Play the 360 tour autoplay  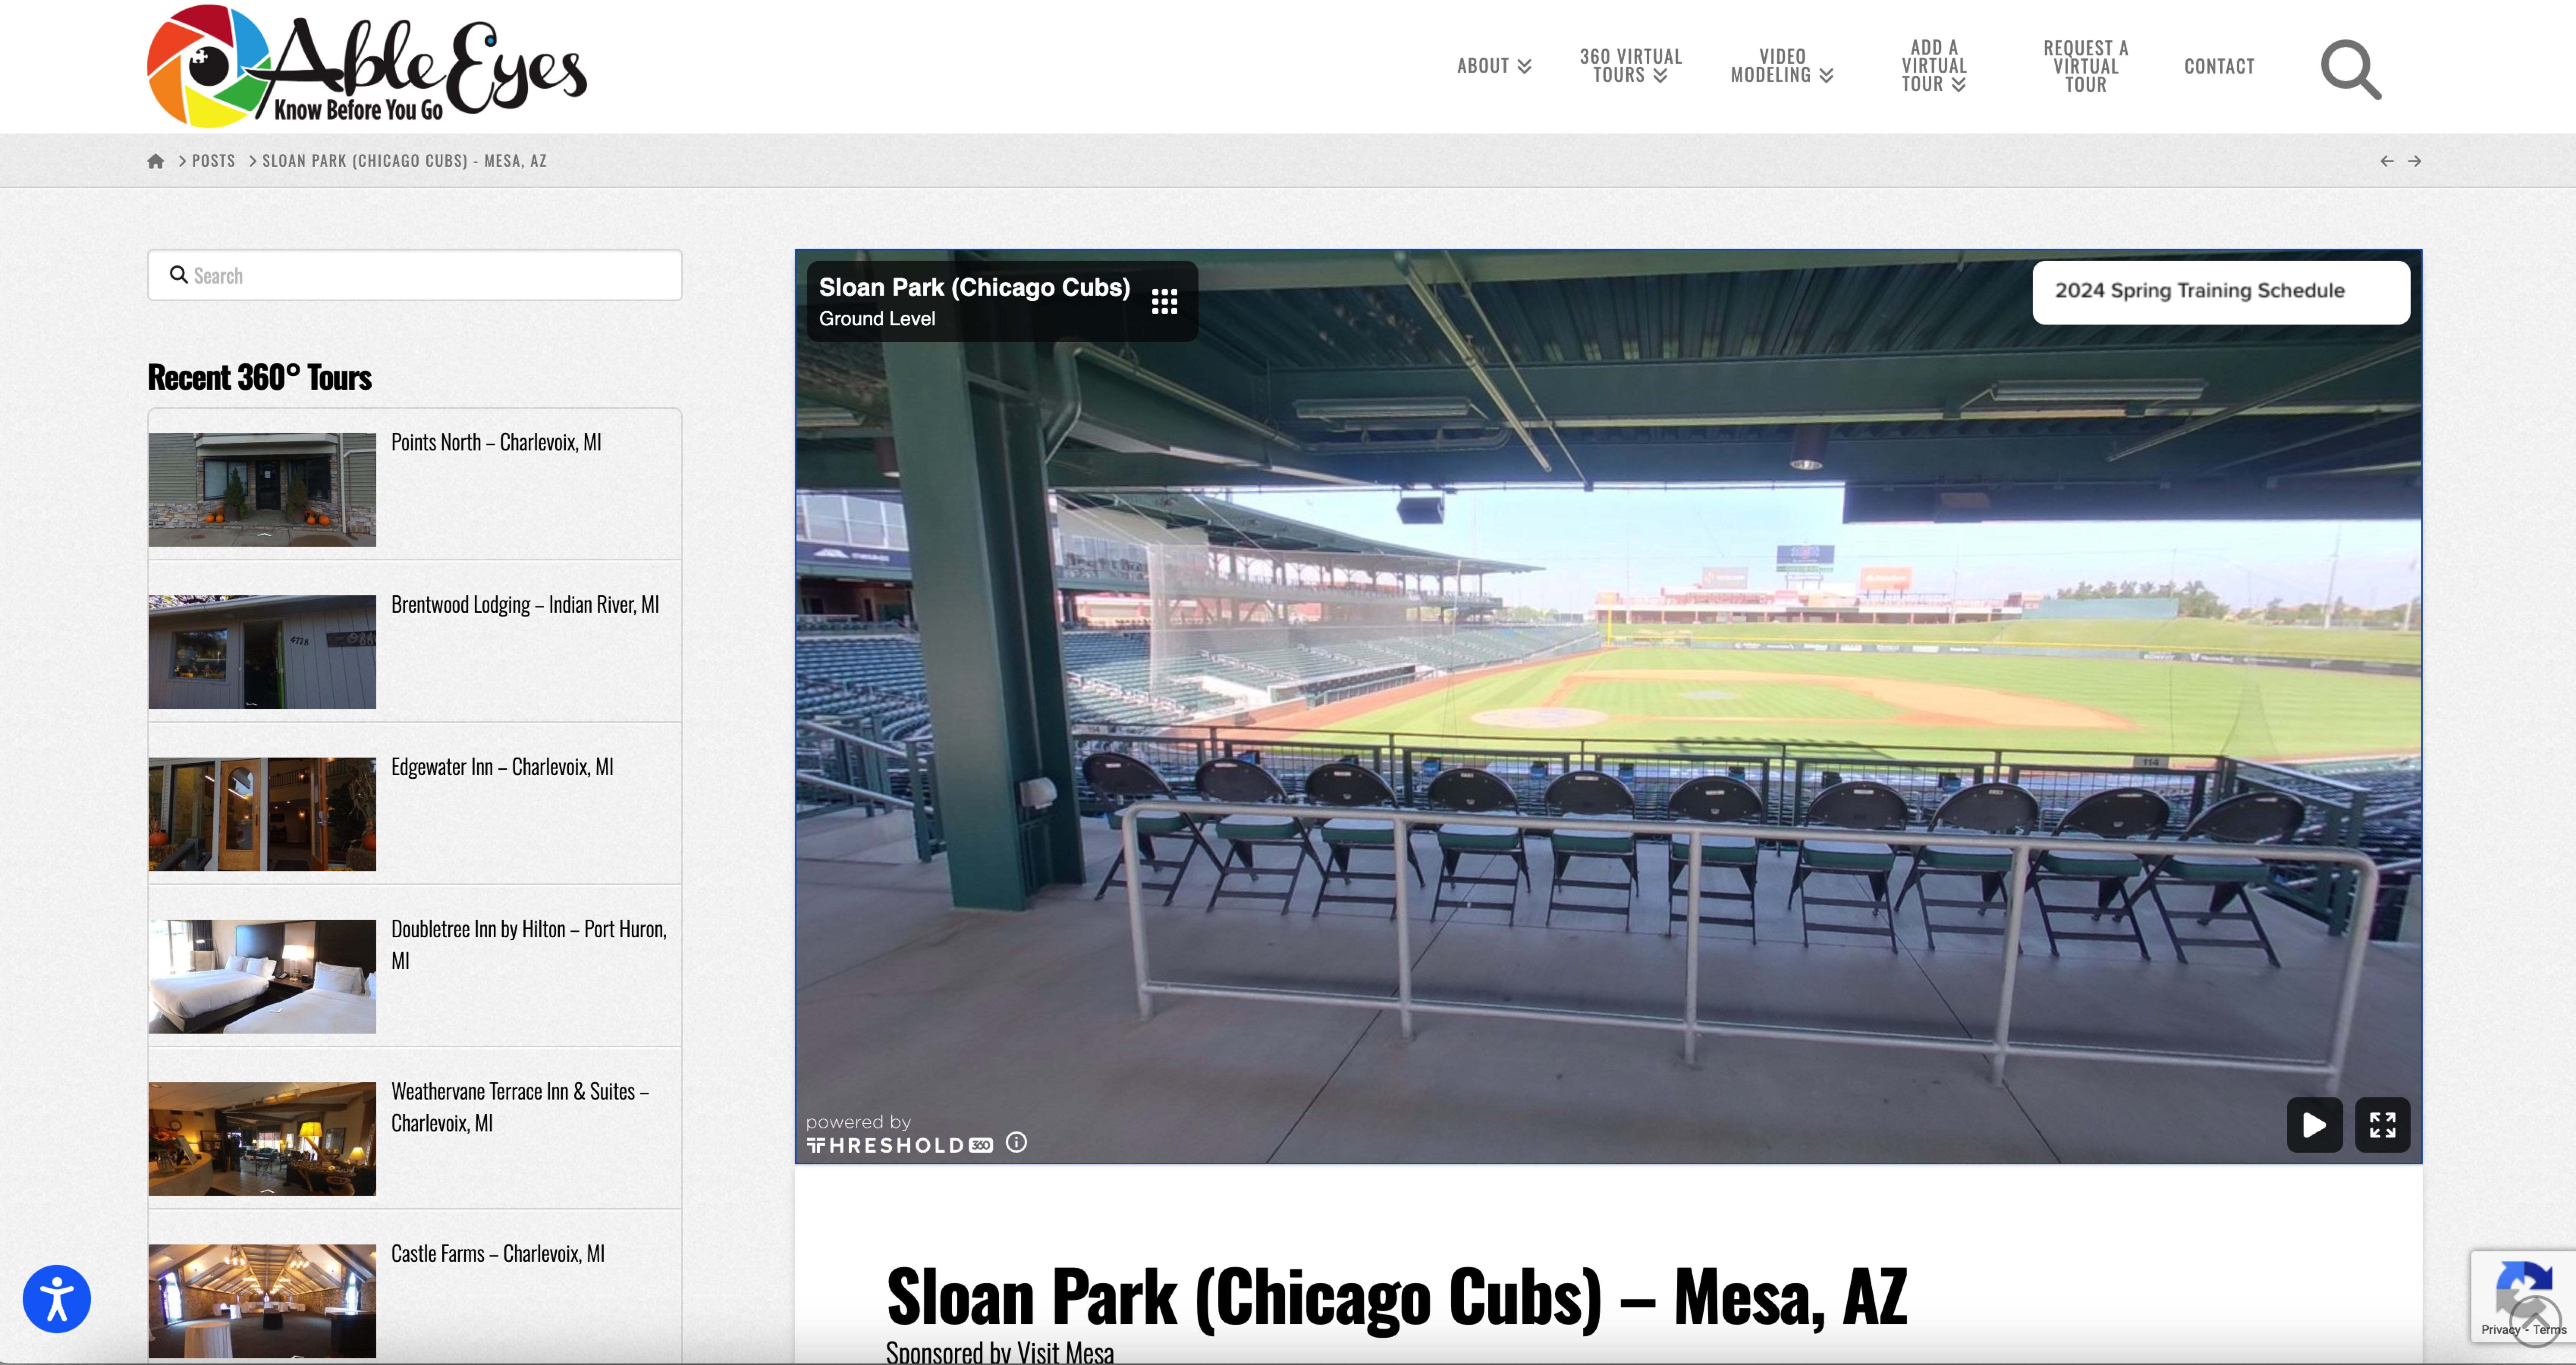pos(2314,1125)
